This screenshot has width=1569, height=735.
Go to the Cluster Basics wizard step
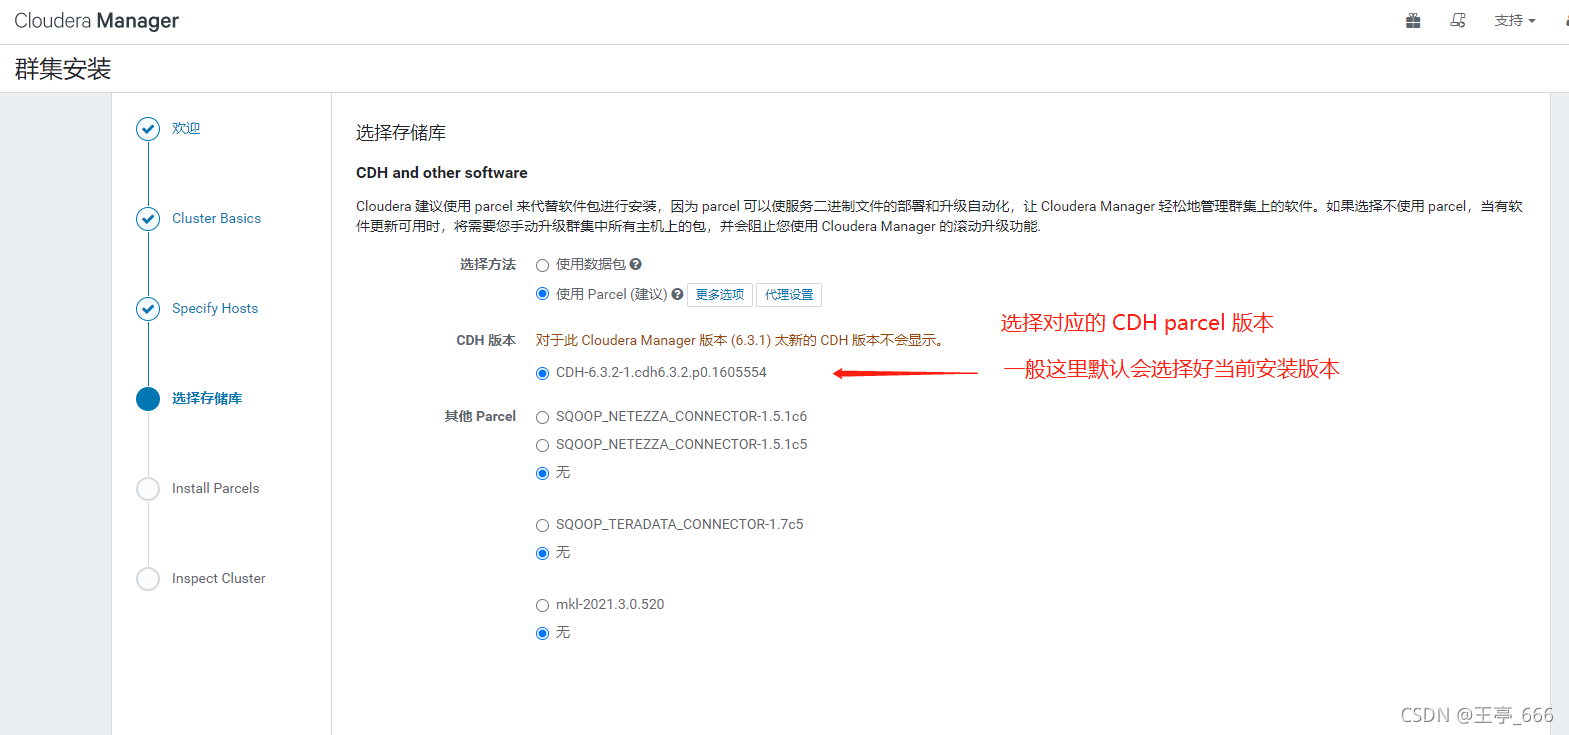(x=216, y=218)
